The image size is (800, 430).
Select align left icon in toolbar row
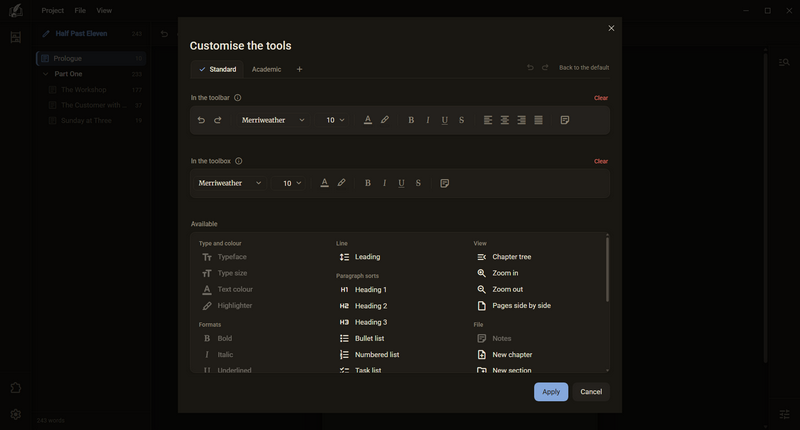tap(488, 120)
